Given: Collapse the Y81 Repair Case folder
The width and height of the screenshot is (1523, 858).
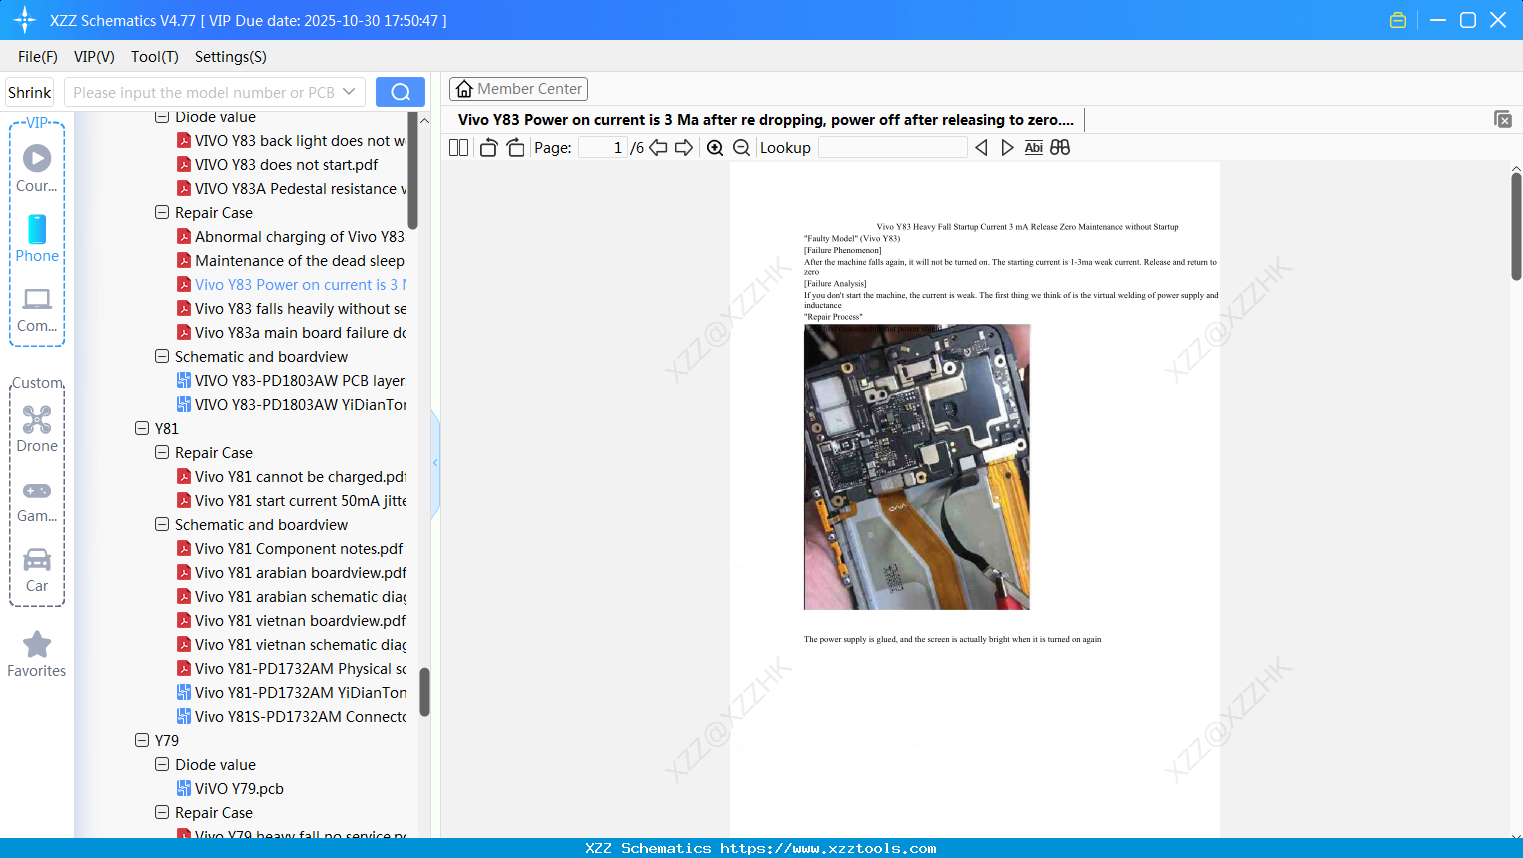Looking at the screenshot, I should click(x=162, y=453).
